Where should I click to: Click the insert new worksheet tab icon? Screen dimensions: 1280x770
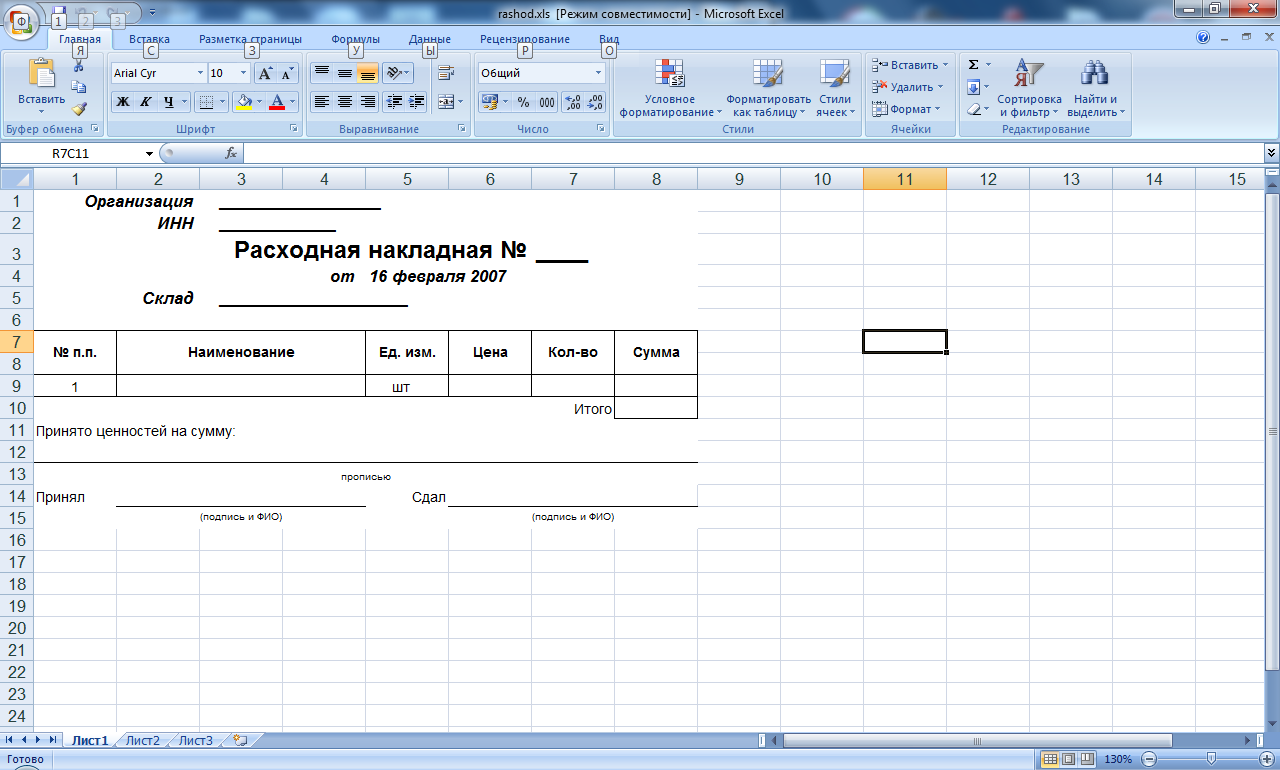(239, 741)
